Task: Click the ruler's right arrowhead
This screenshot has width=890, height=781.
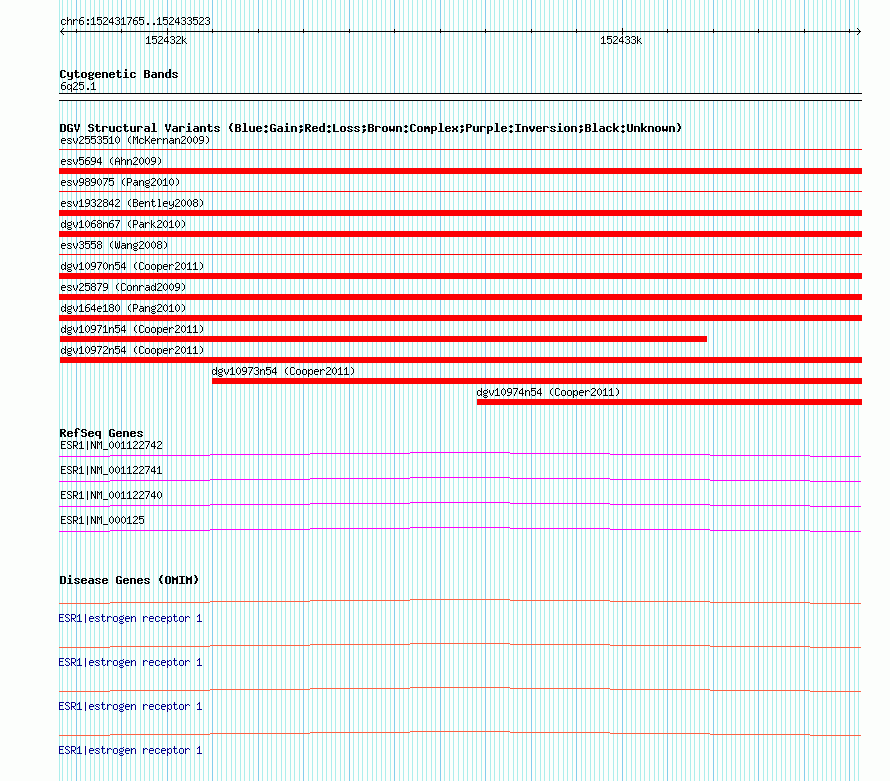Action: [x=858, y=31]
